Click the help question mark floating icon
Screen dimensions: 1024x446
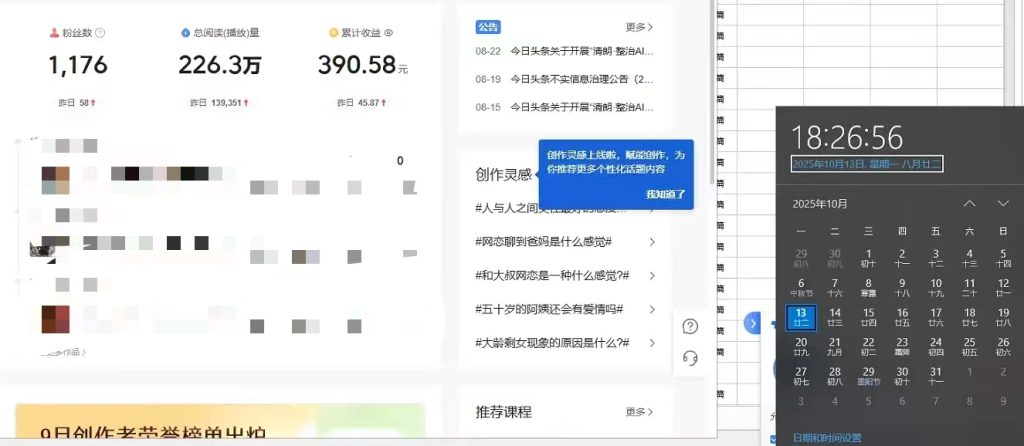[690, 326]
